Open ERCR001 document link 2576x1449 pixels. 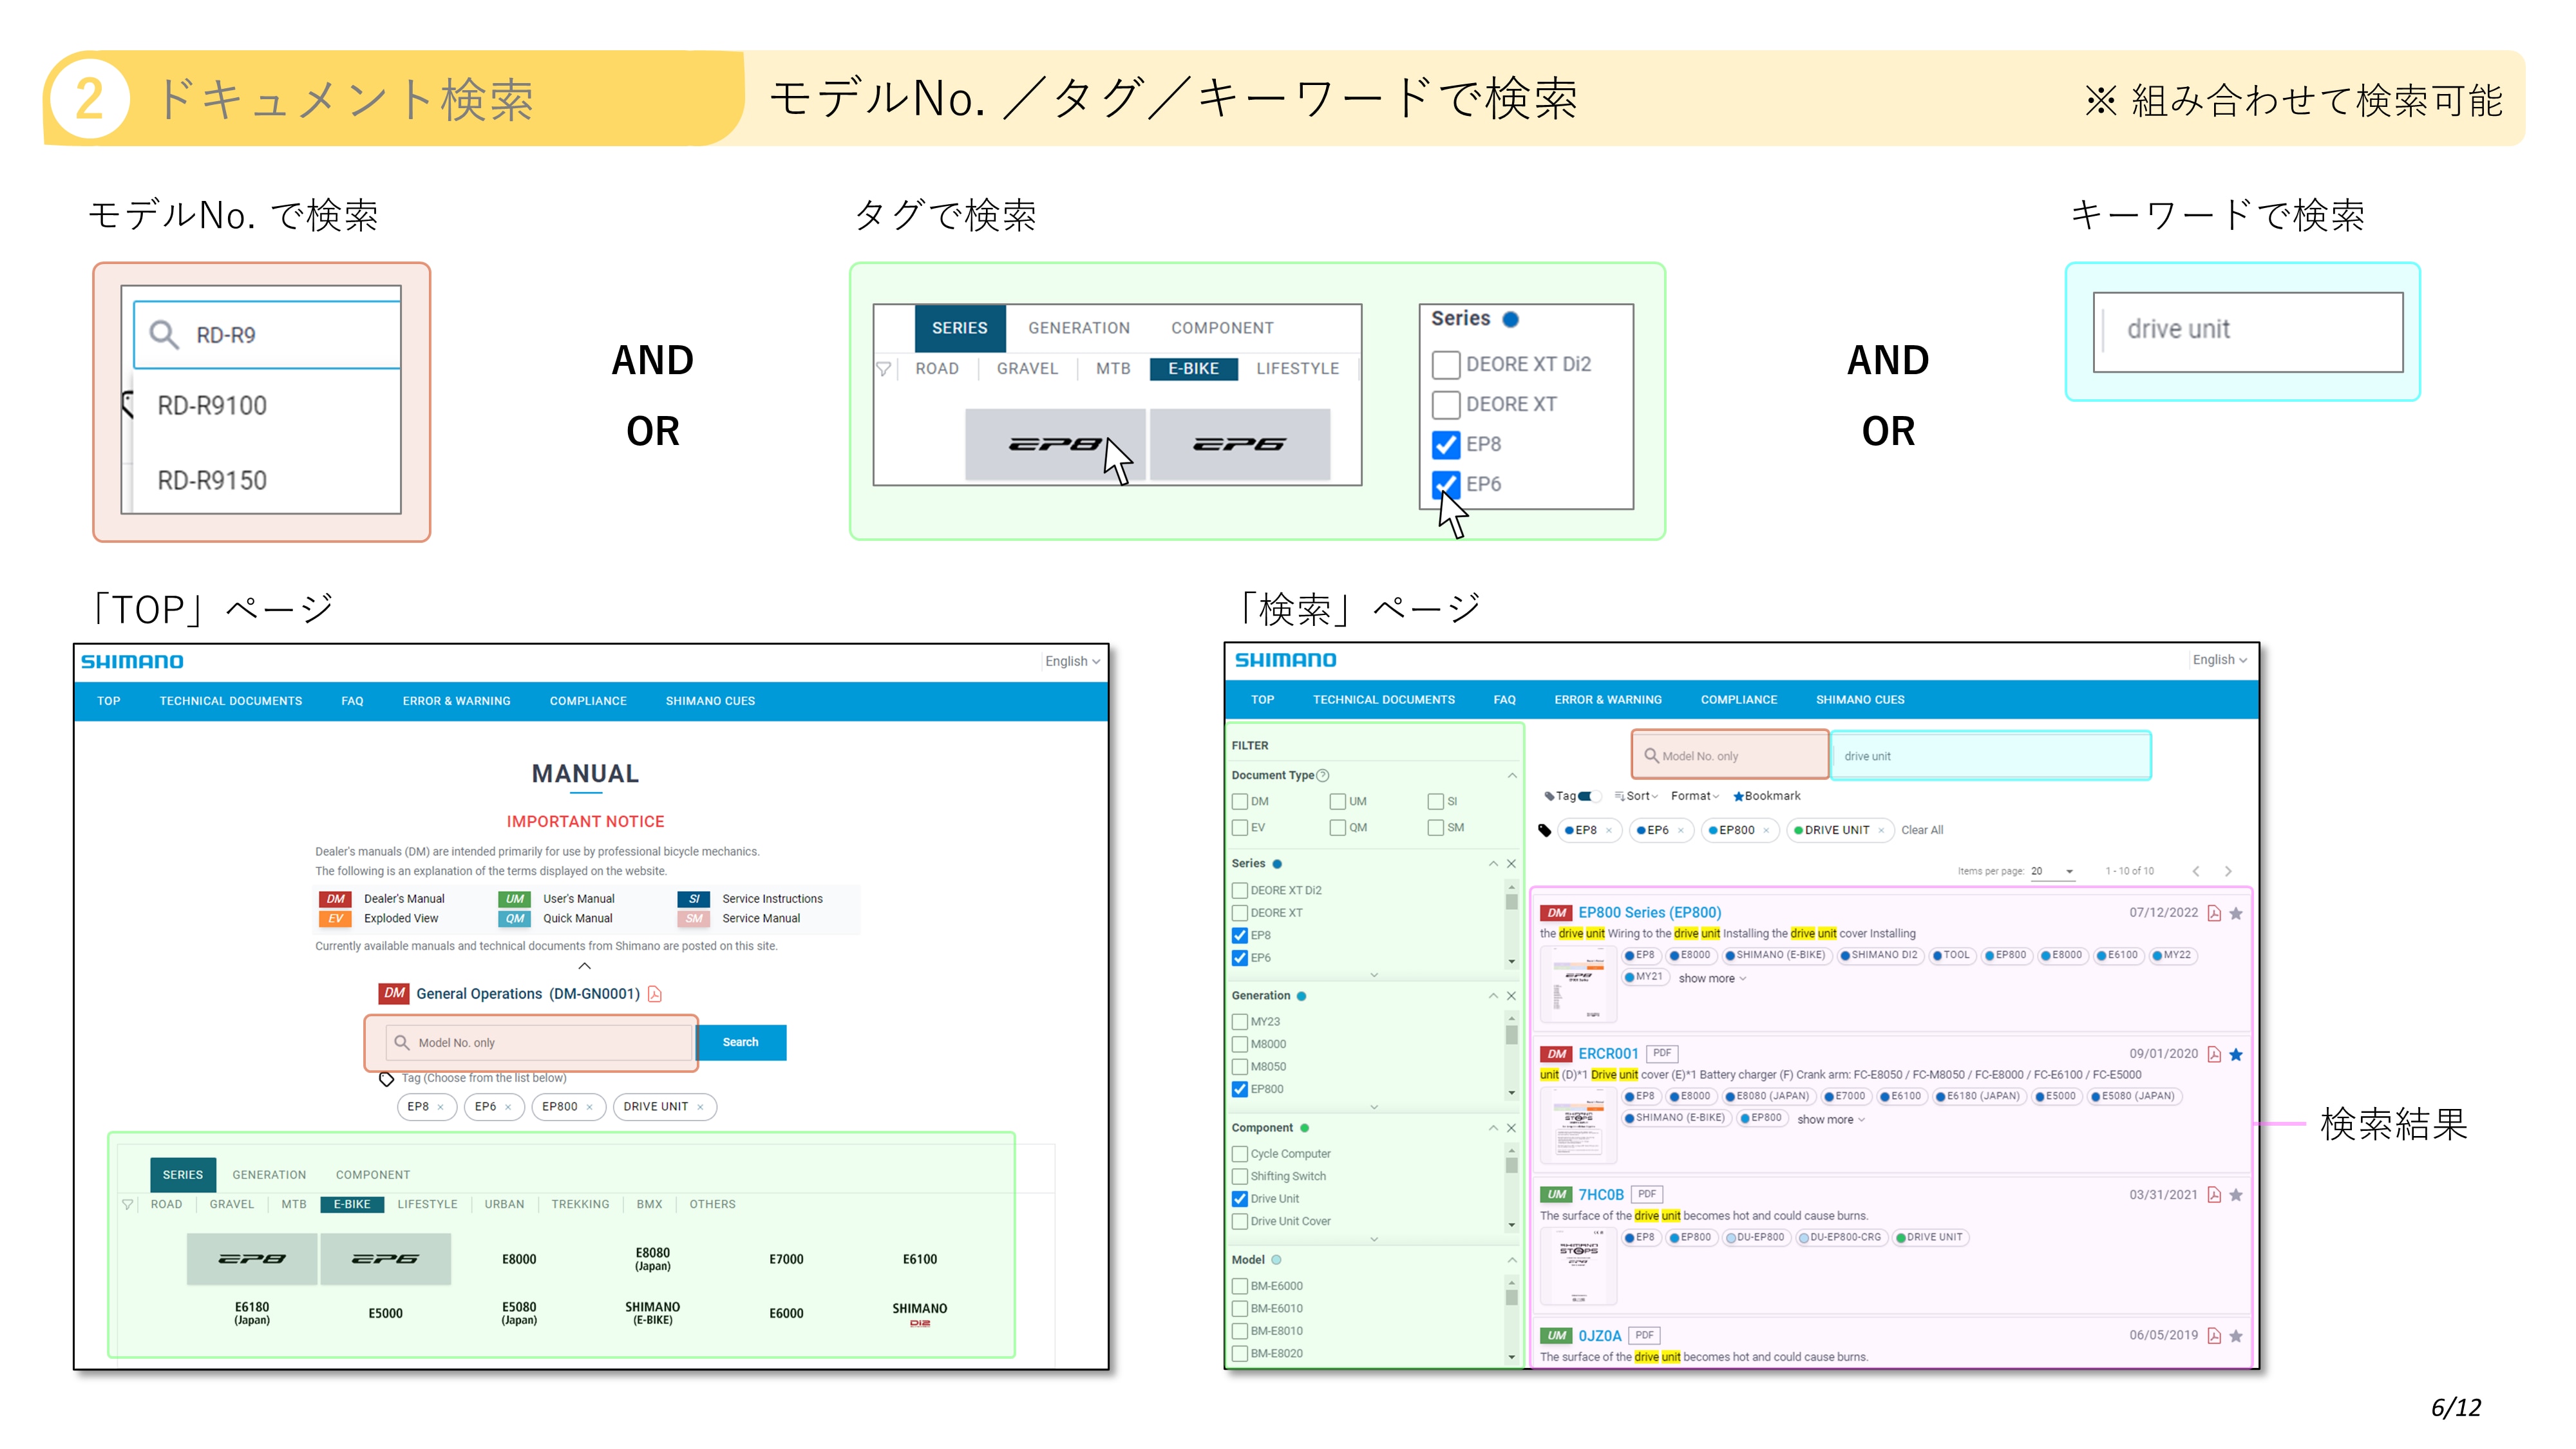point(1608,1054)
